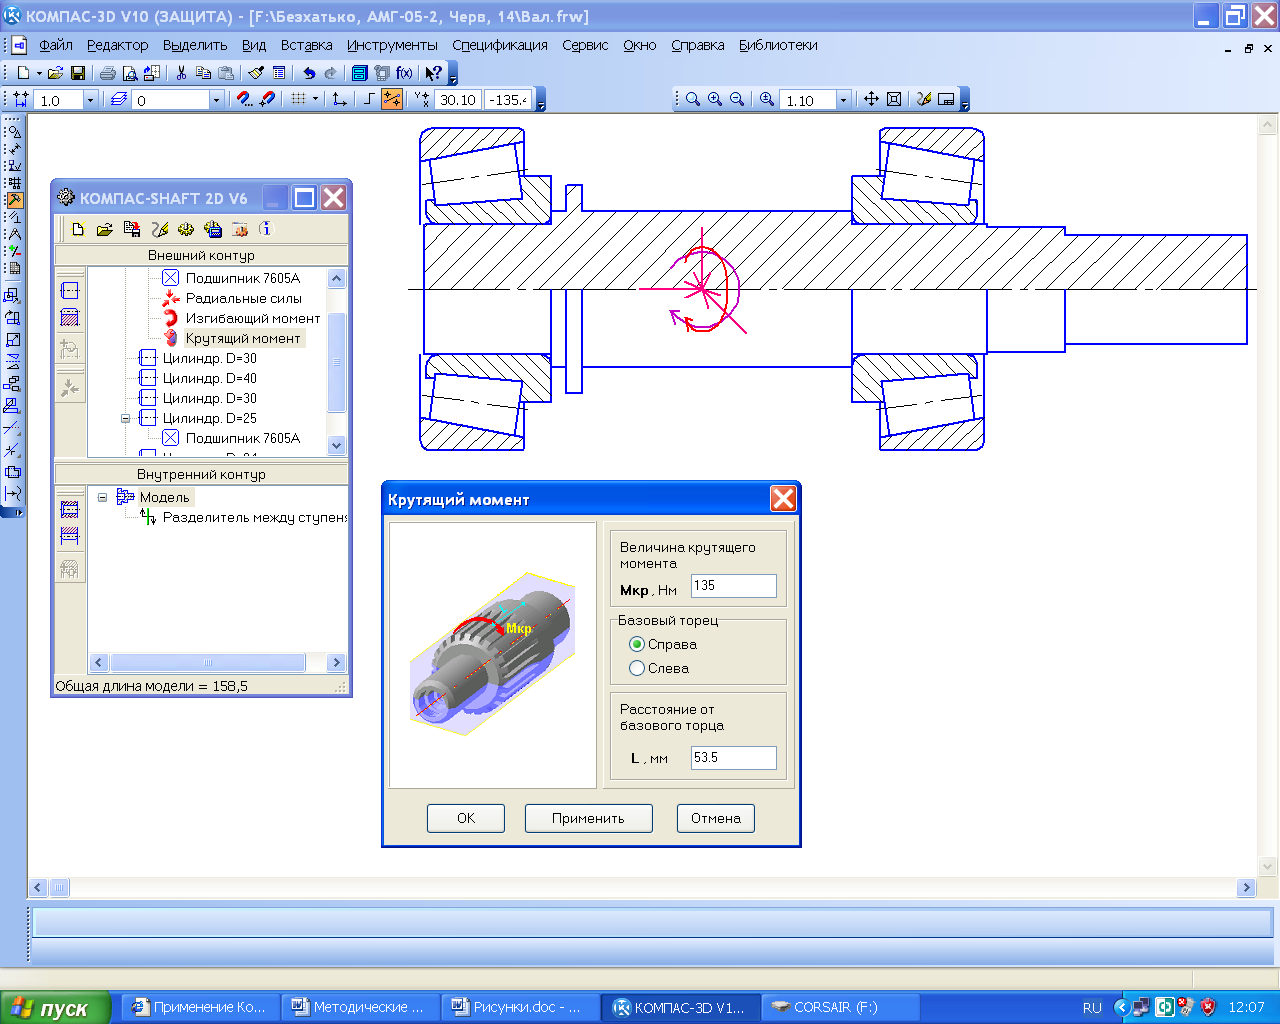Screen dimensions: 1280x1024
Task: Switch to Методические taskbar window
Action: point(359,1007)
